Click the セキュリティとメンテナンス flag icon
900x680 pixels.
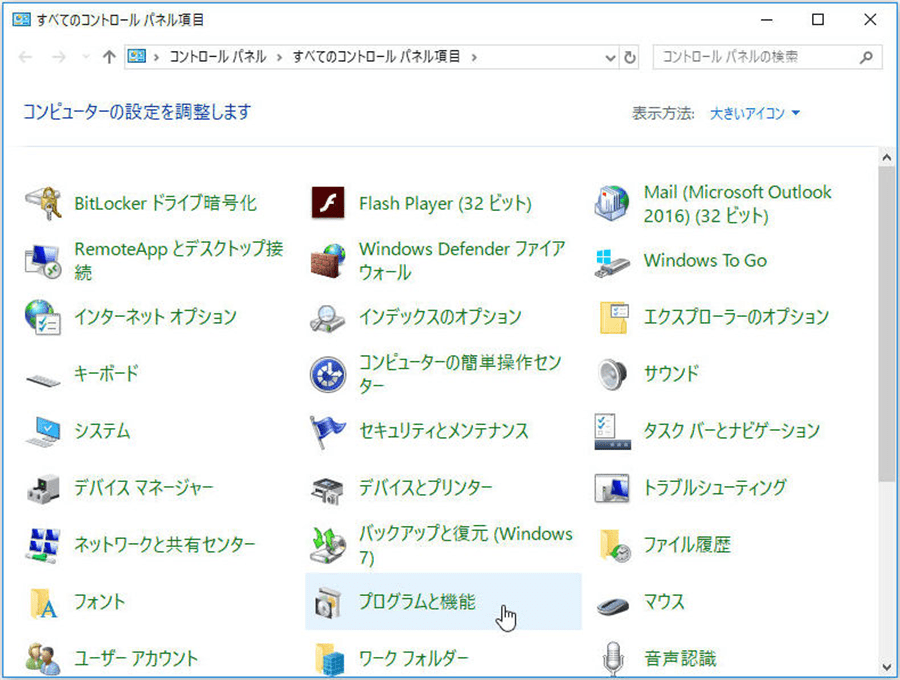(328, 432)
